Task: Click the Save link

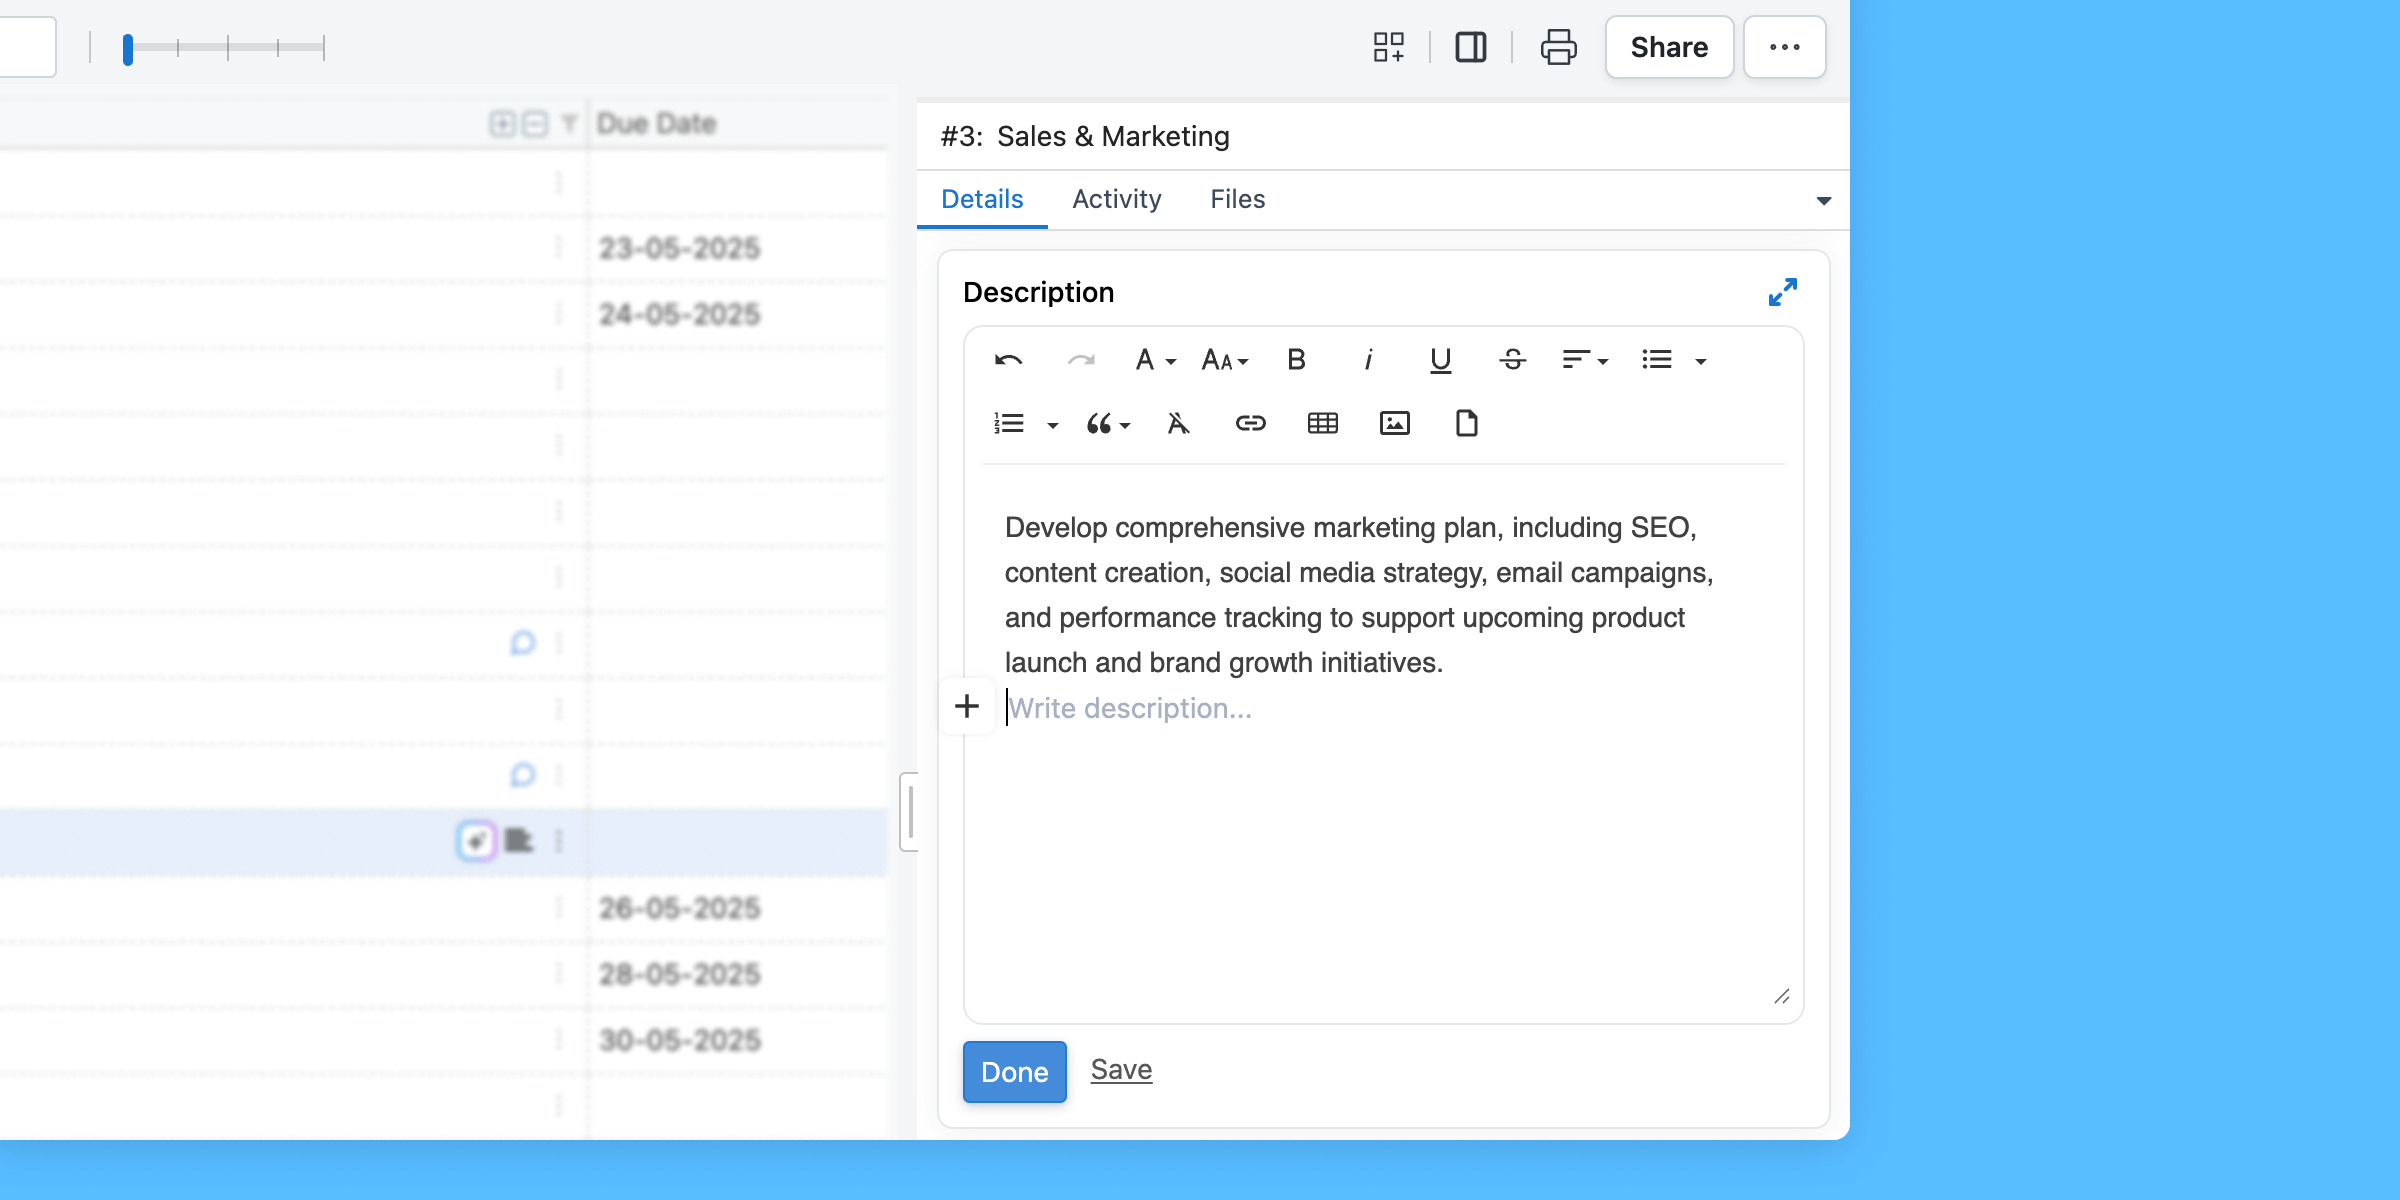Action: (x=1121, y=1070)
